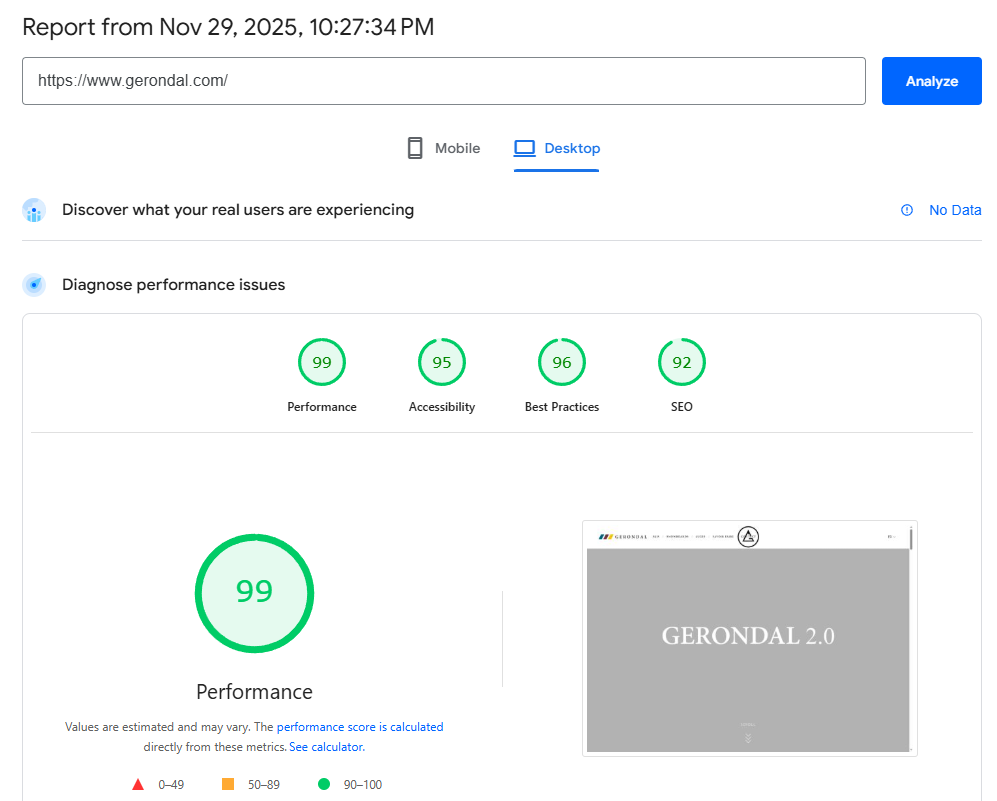Focus the URL input field with gerondal.com

click(x=443, y=81)
